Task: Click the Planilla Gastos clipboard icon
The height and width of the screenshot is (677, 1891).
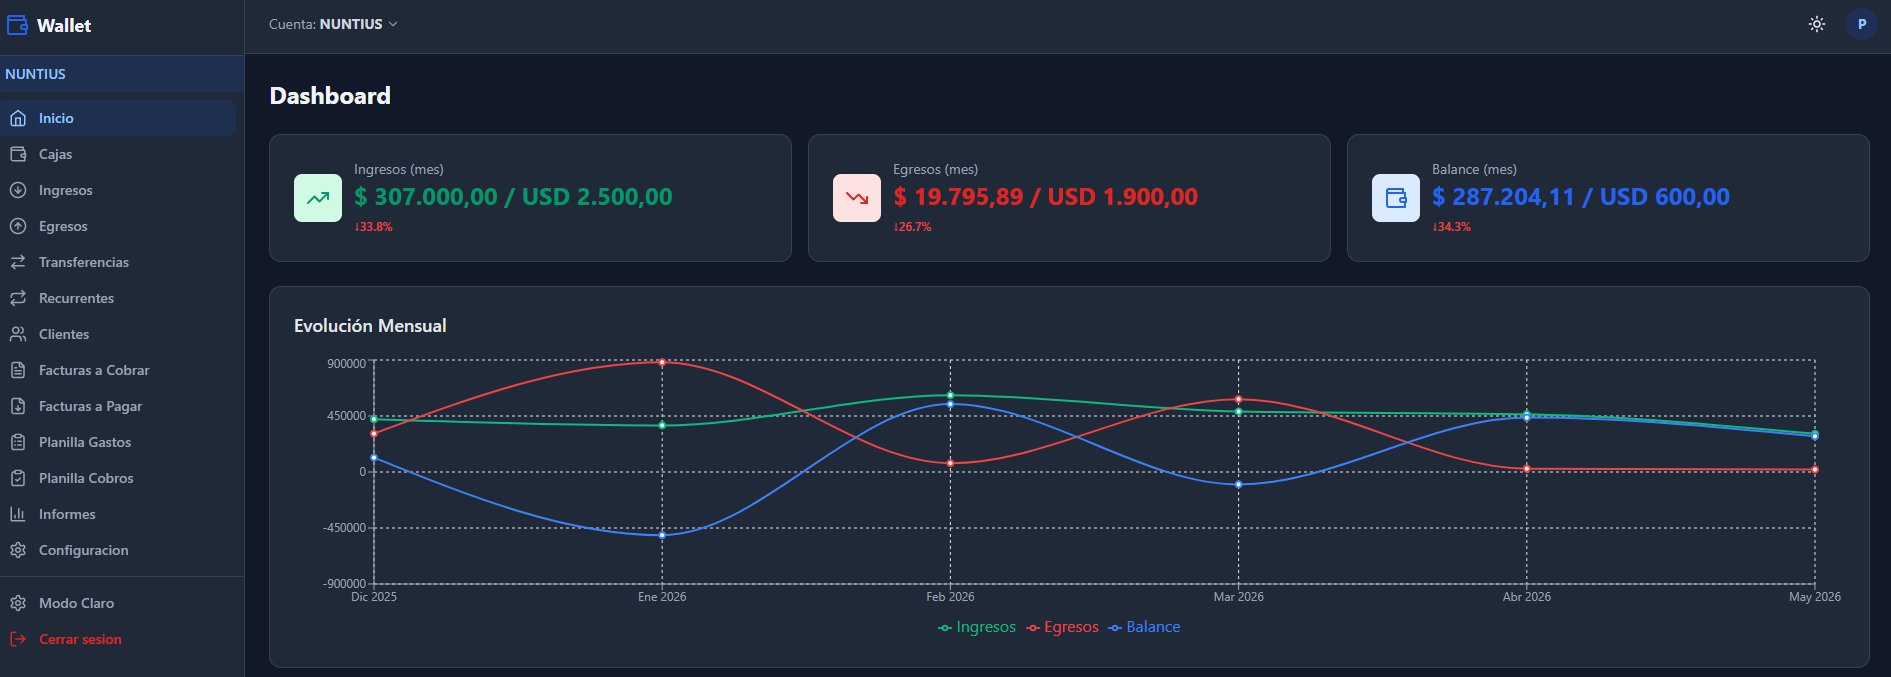Action: 18,442
